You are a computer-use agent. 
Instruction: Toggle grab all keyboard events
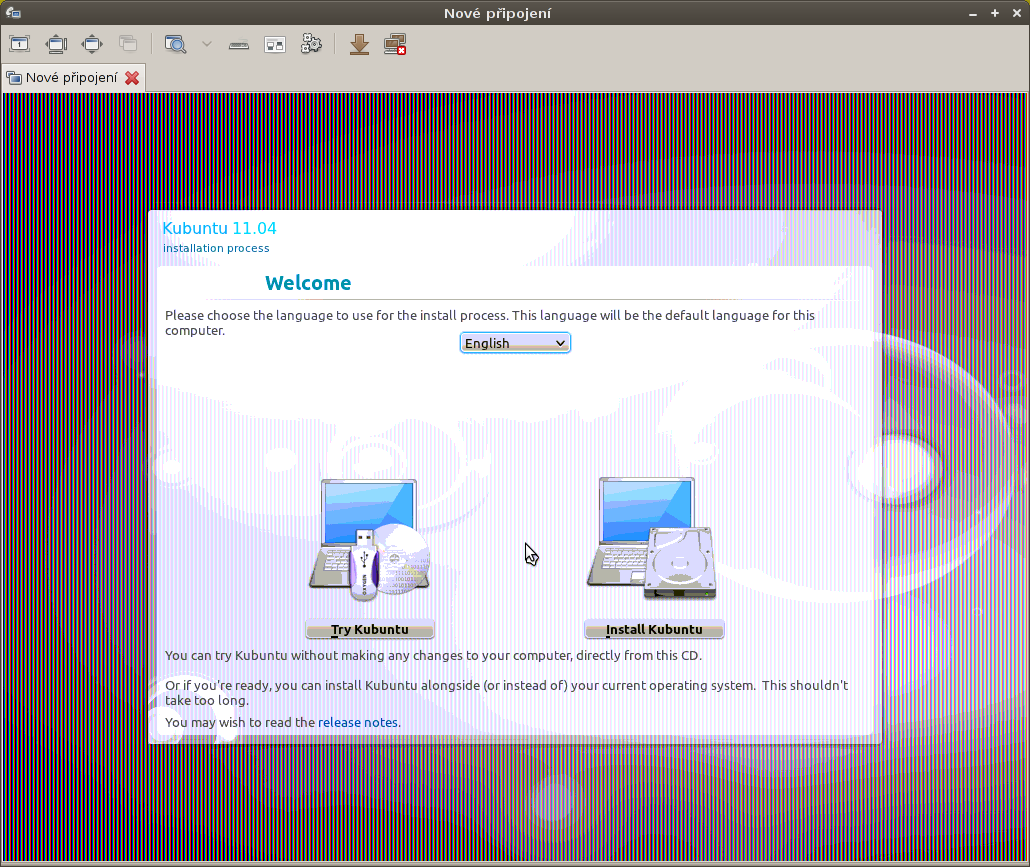coord(238,45)
